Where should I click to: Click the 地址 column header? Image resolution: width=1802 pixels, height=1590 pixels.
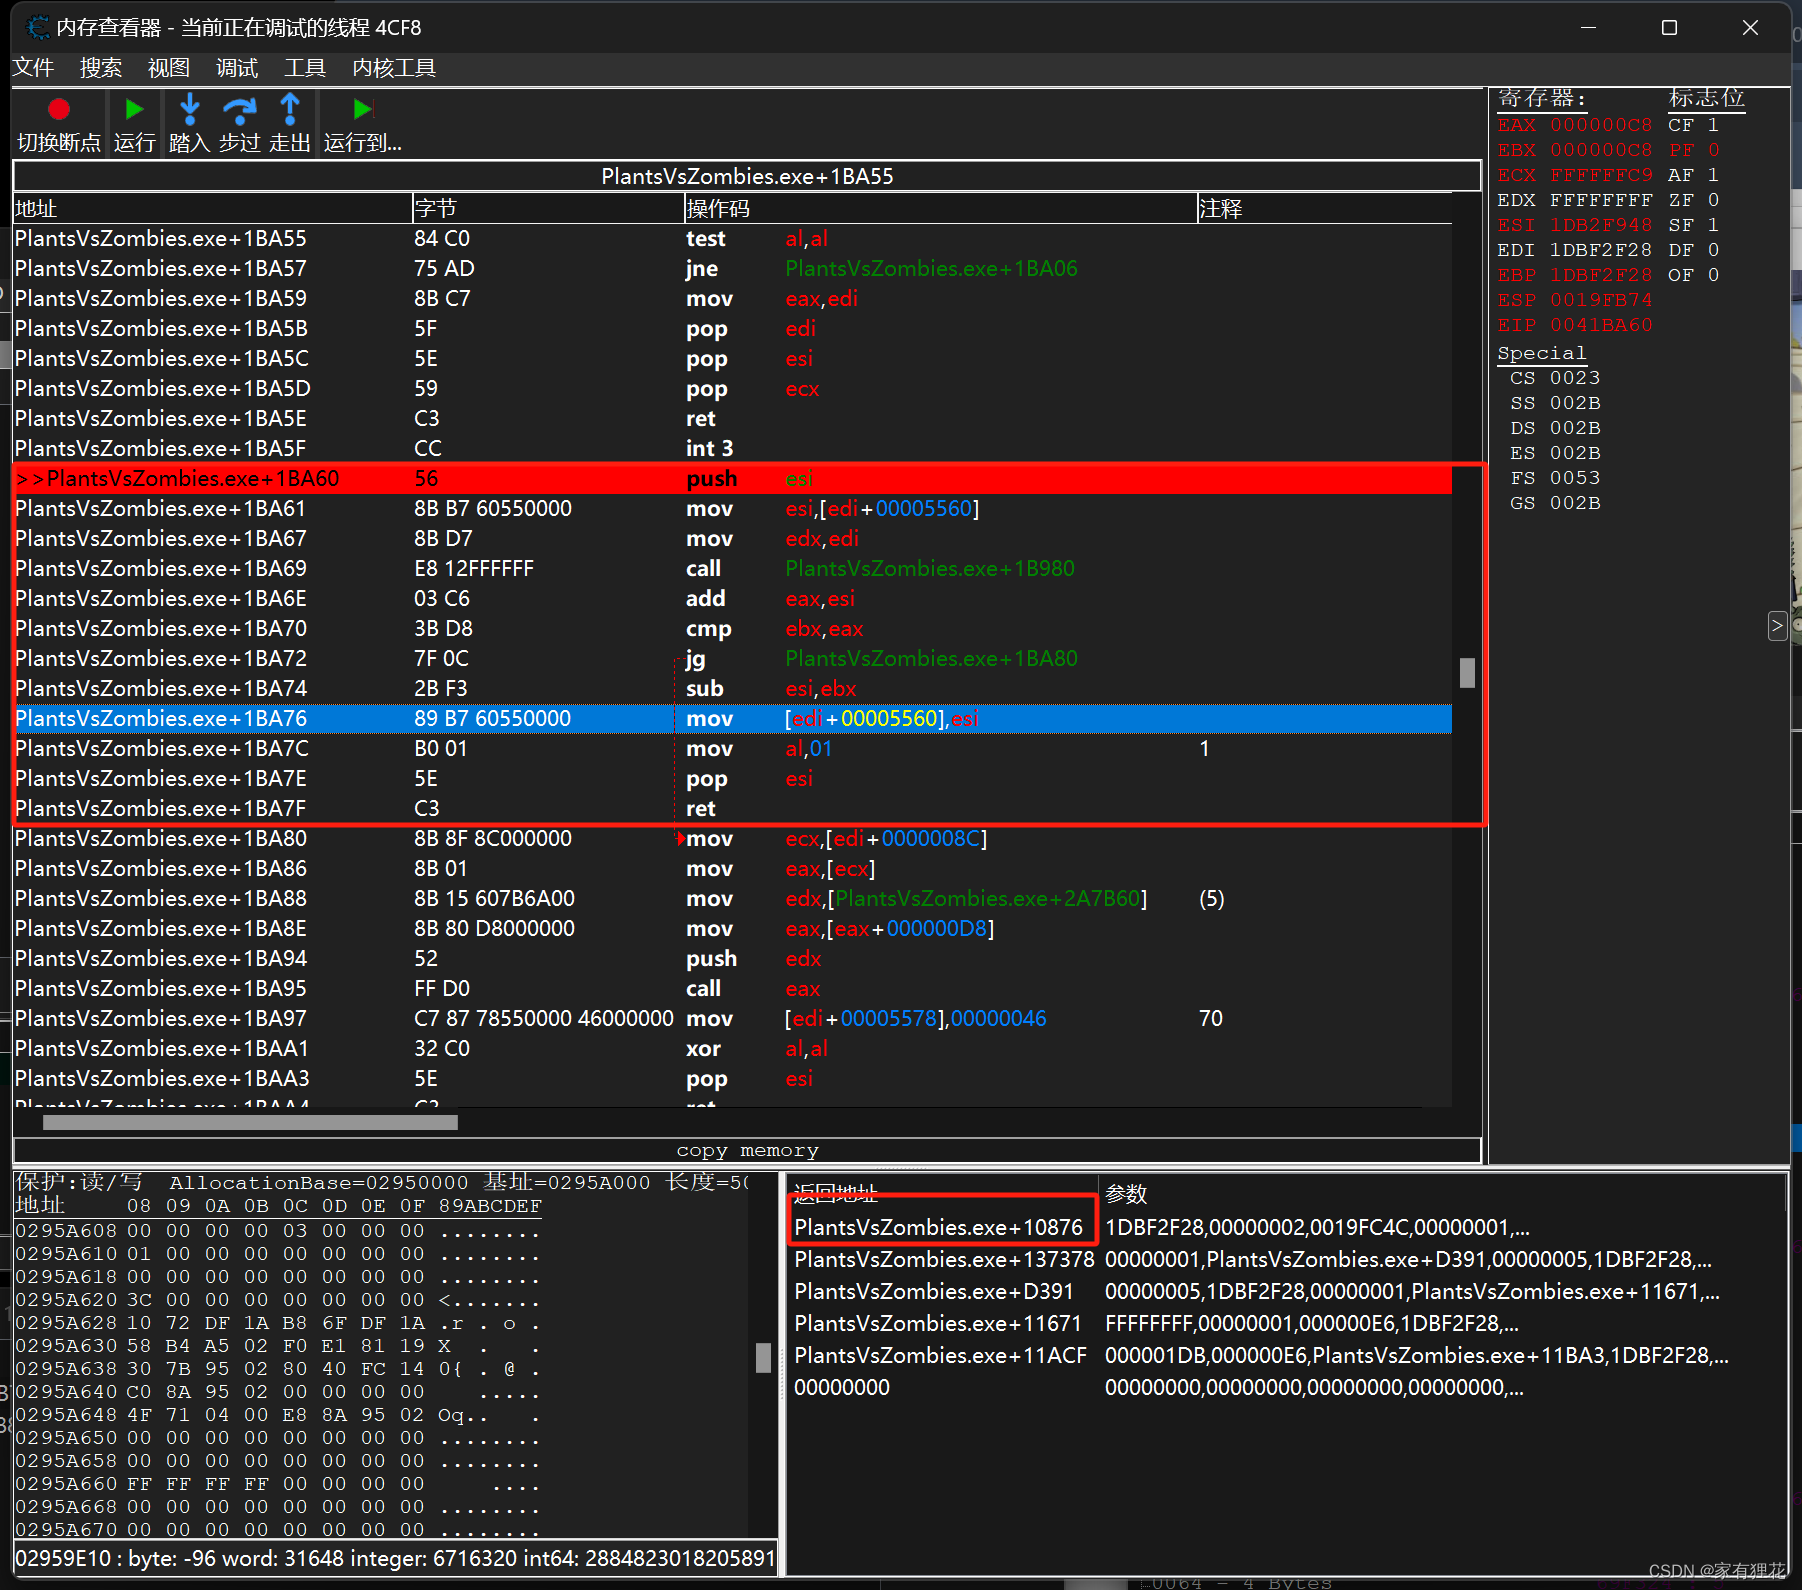pyautogui.click(x=212, y=208)
